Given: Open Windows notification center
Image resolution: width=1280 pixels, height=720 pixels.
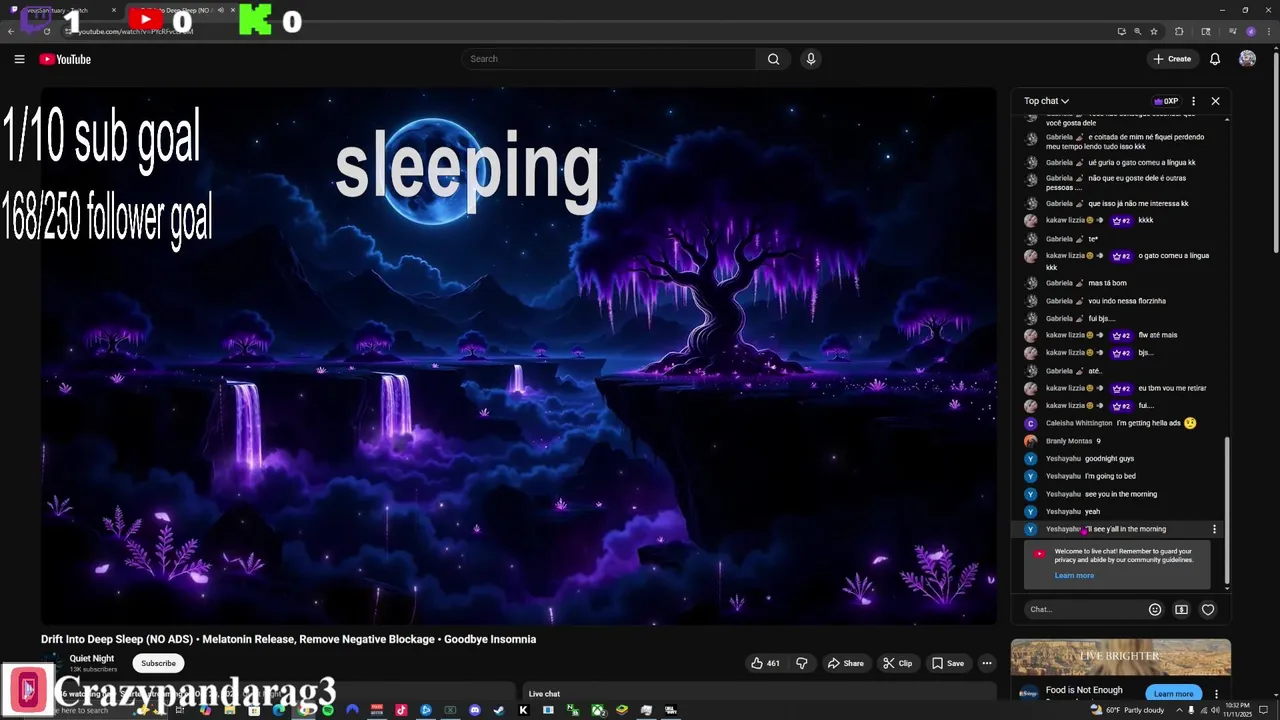Looking at the screenshot, I should coord(1263,710).
